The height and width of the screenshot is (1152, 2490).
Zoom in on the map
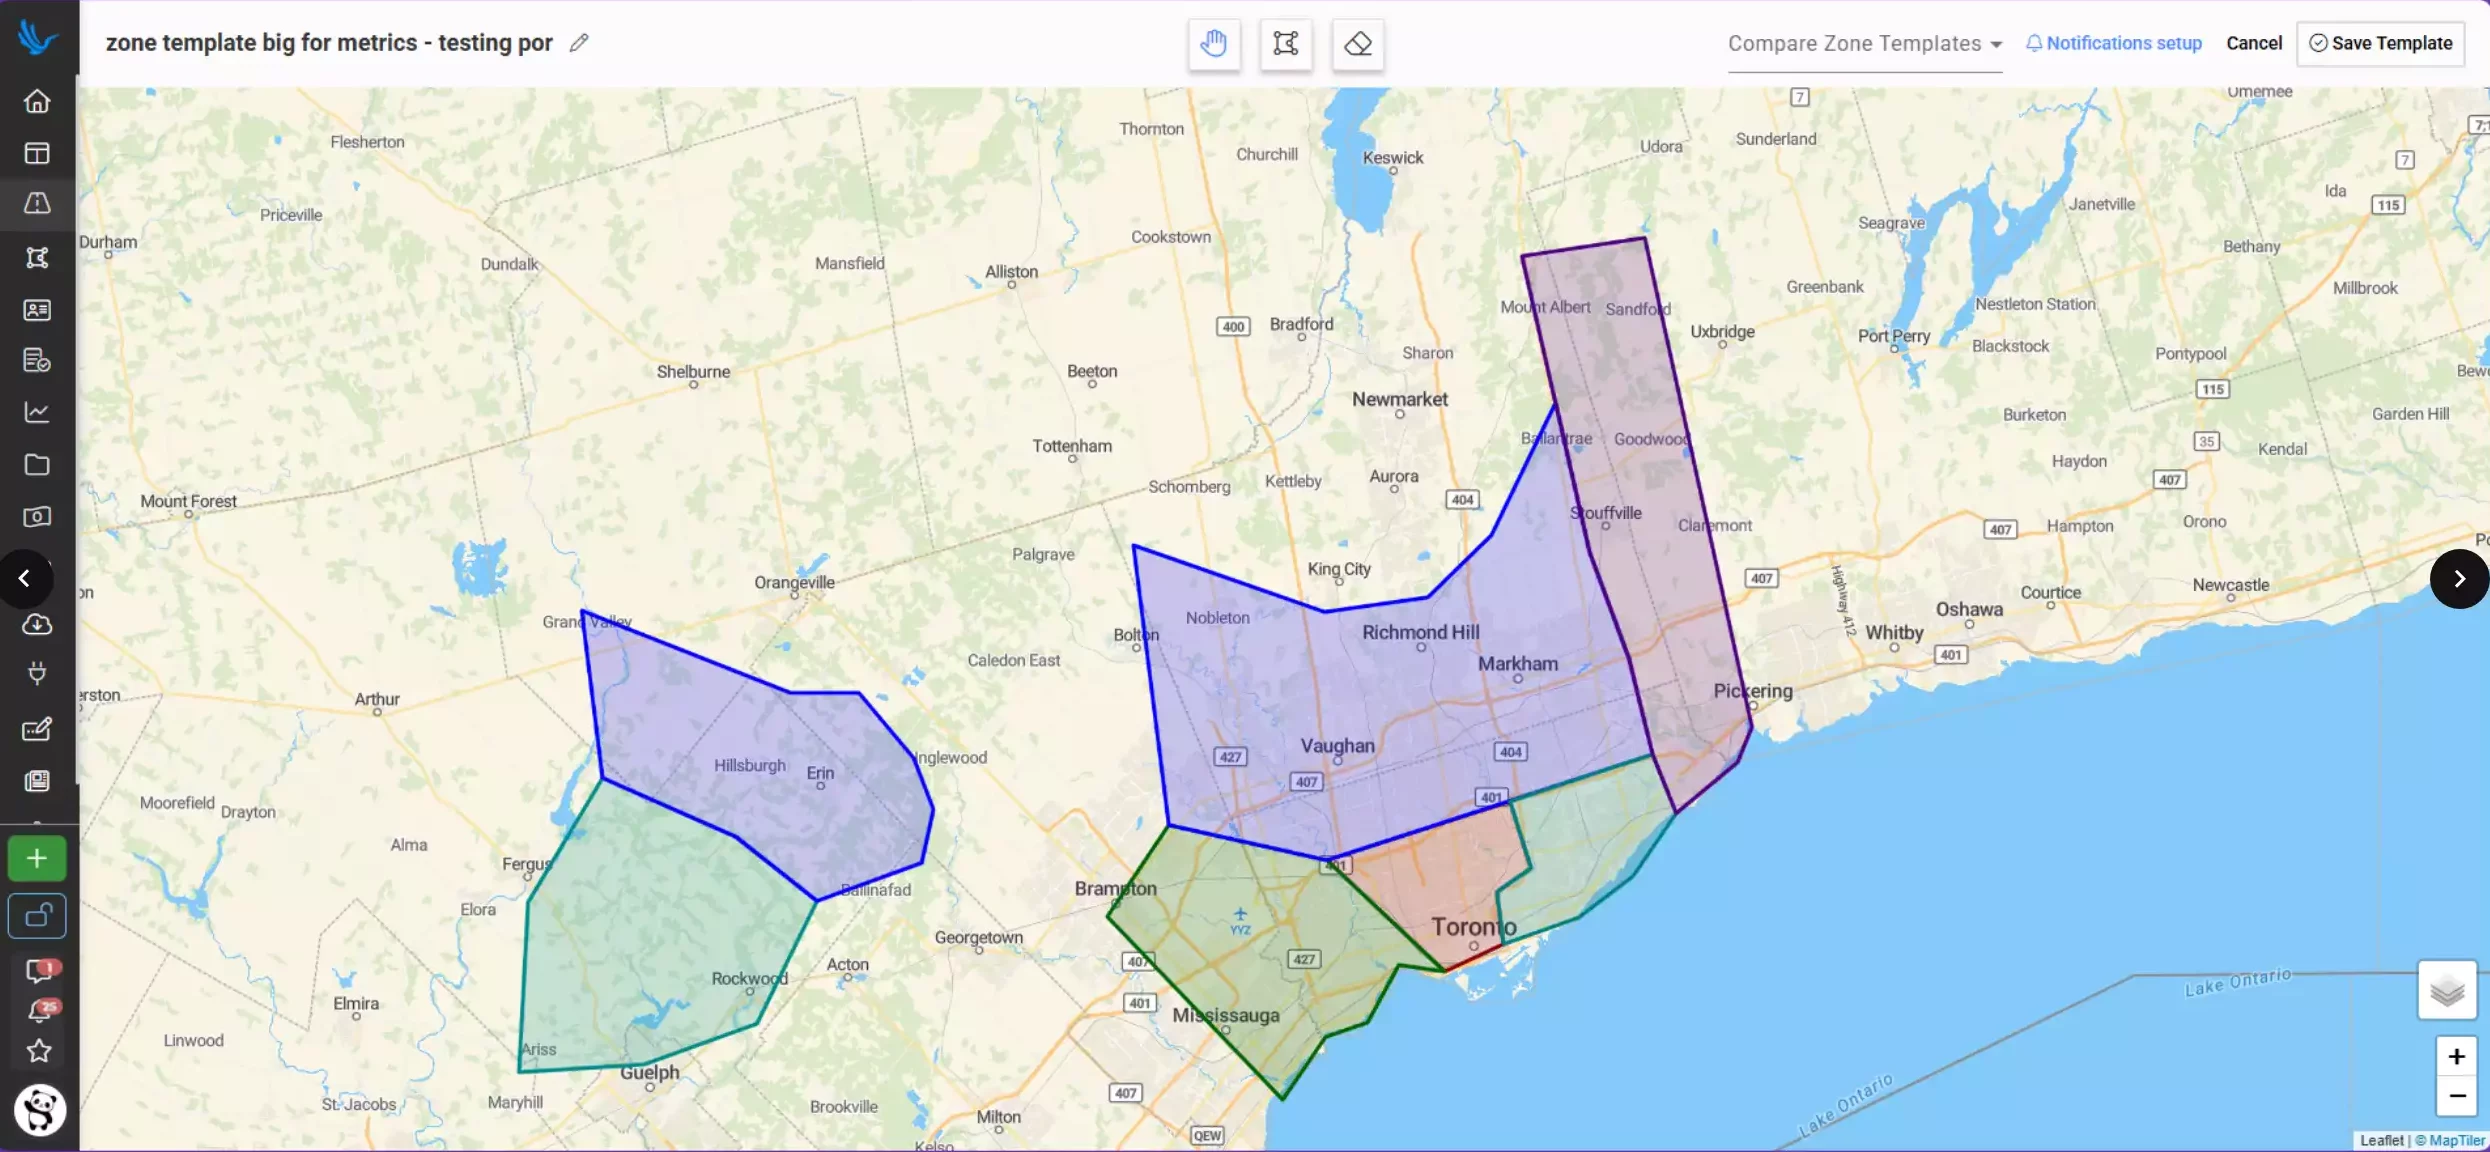point(2456,1057)
